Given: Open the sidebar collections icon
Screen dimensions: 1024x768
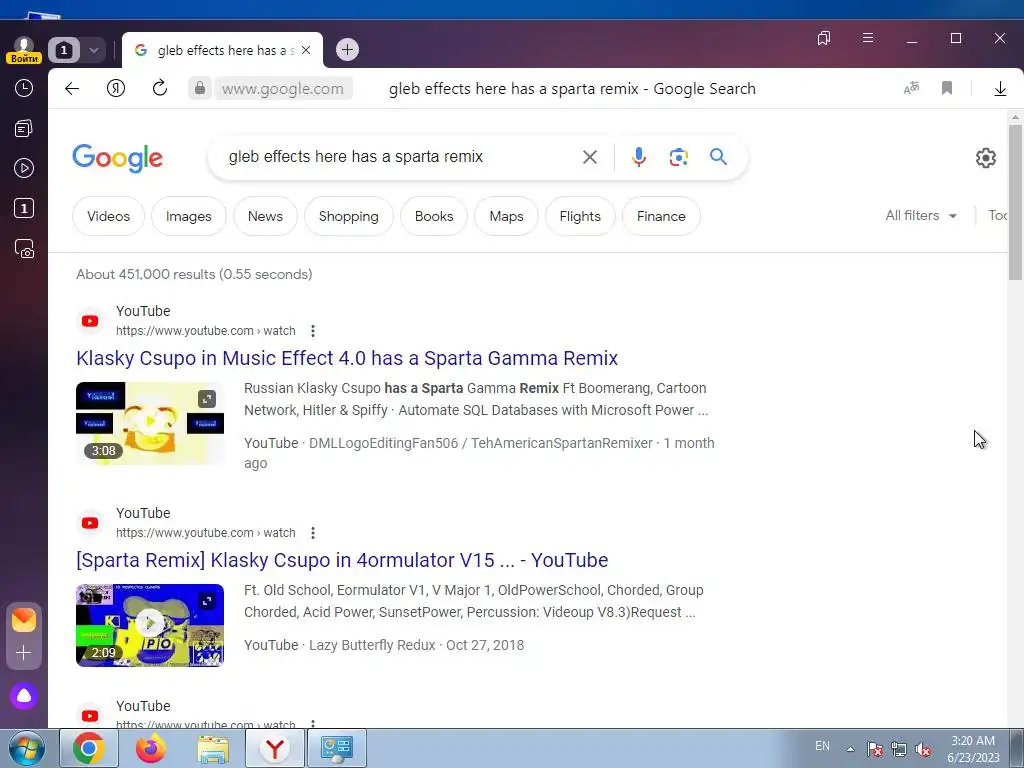Looking at the screenshot, I should [x=24, y=129].
